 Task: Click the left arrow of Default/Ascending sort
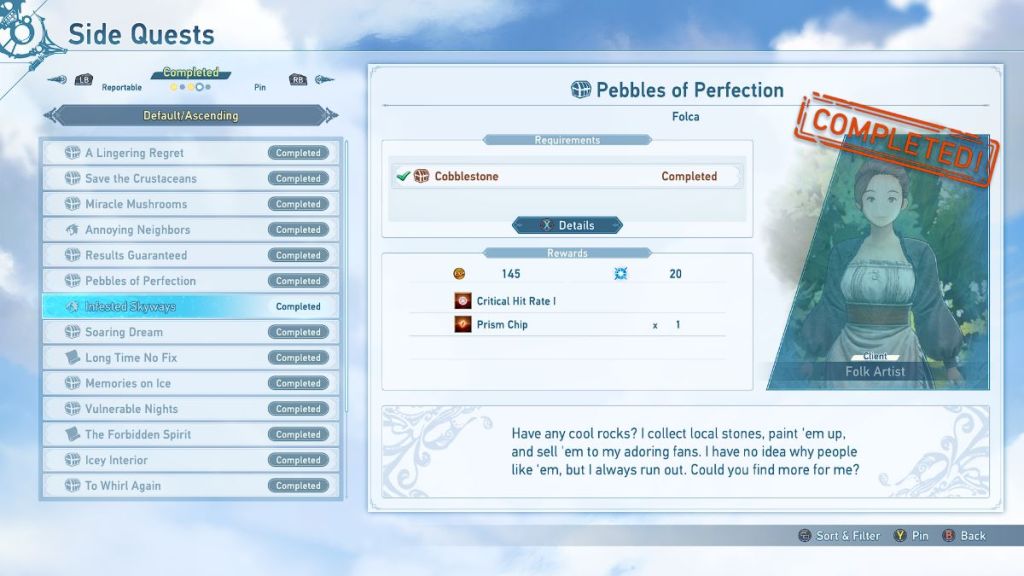52,116
